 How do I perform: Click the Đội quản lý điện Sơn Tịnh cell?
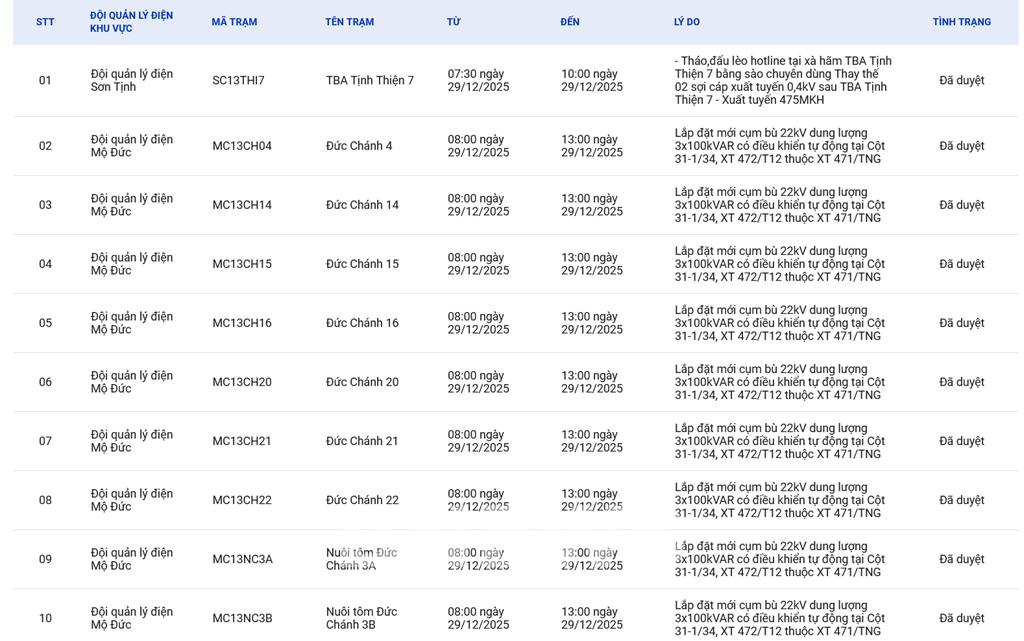click(131, 81)
